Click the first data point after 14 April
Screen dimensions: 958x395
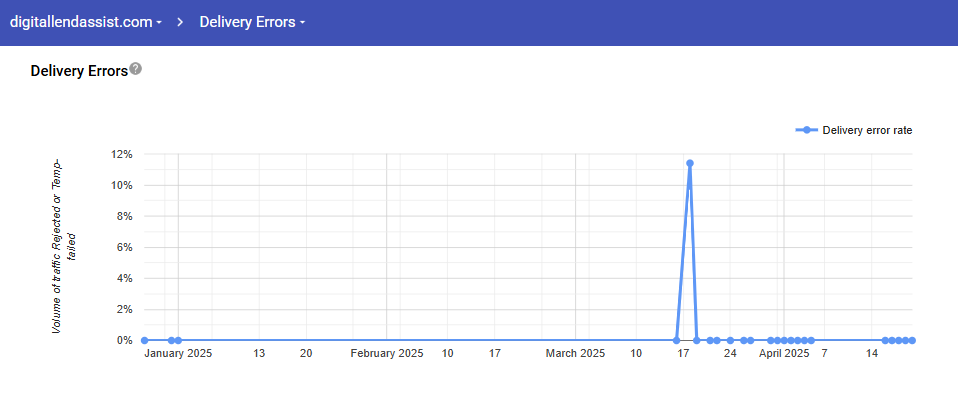point(885,340)
